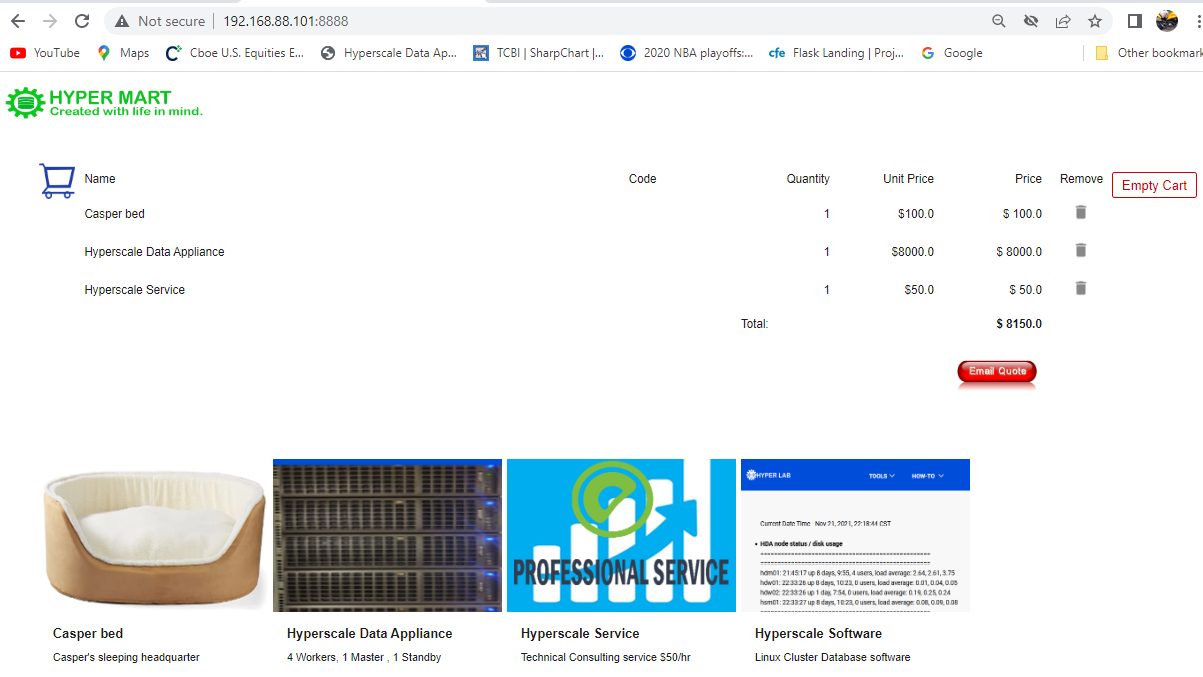Click the Empty Cart button
1203x677 pixels.
pyautogui.click(x=1154, y=185)
